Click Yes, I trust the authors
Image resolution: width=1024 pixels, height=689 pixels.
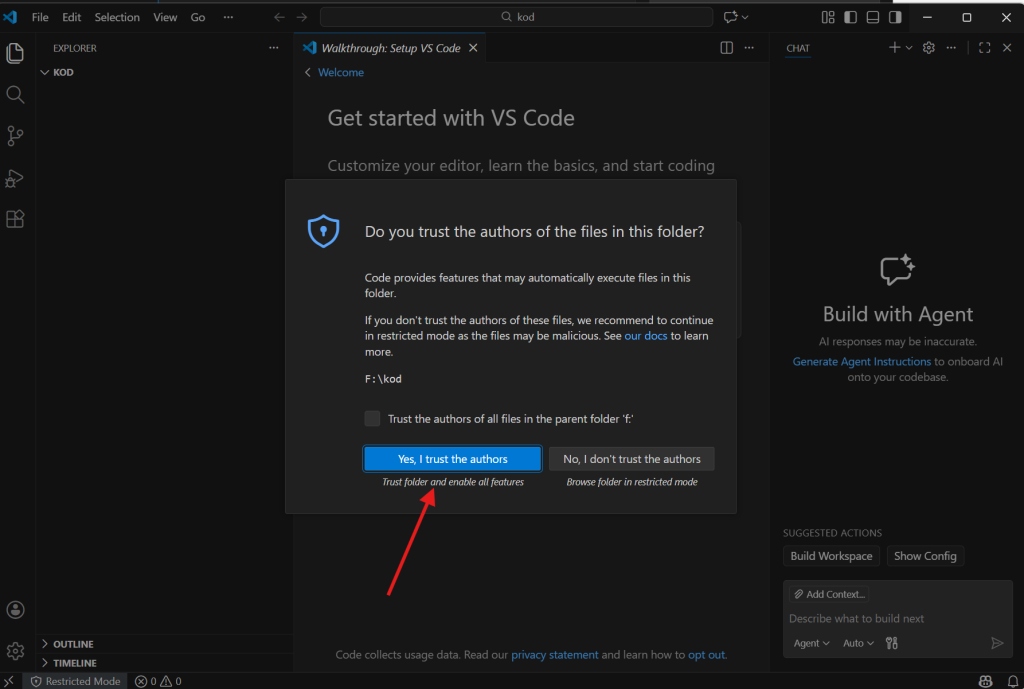[452, 459]
